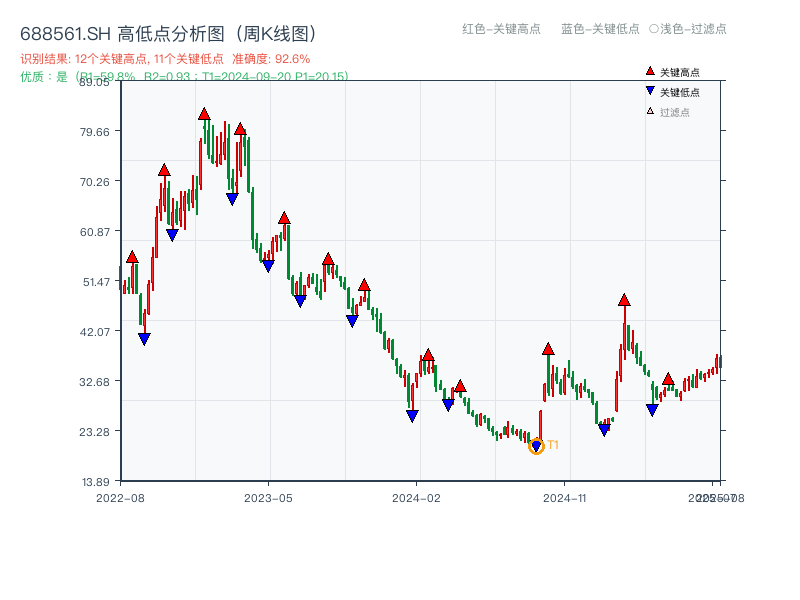
Task: Click the blue low-point marker near the 2024-11 bottom
Action: 604,428
